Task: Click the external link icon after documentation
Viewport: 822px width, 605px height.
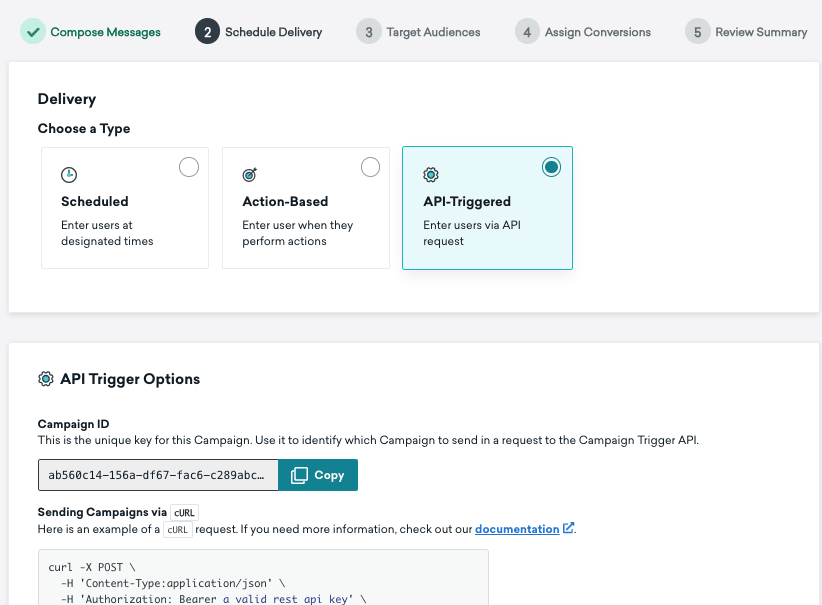Action: [569, 528]
